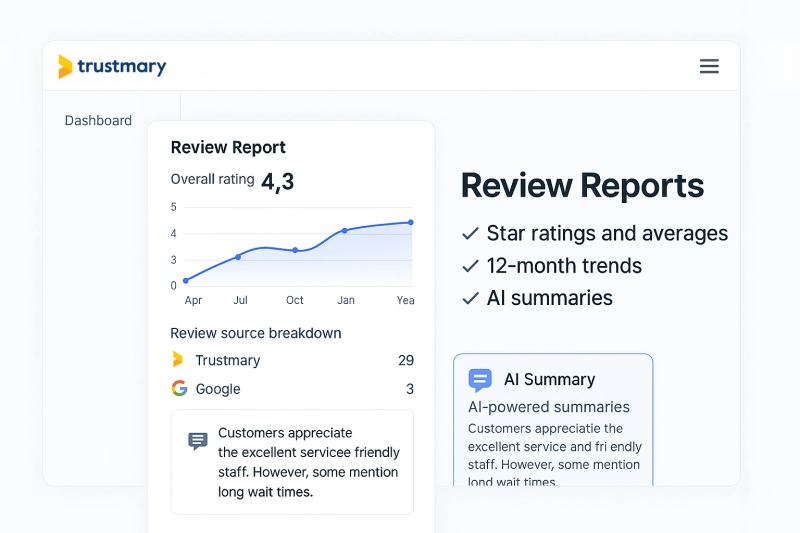The image size is (800, 533).
Task: Click checkmark beside Star ratings and averages
Action: (x=470, y=234)
